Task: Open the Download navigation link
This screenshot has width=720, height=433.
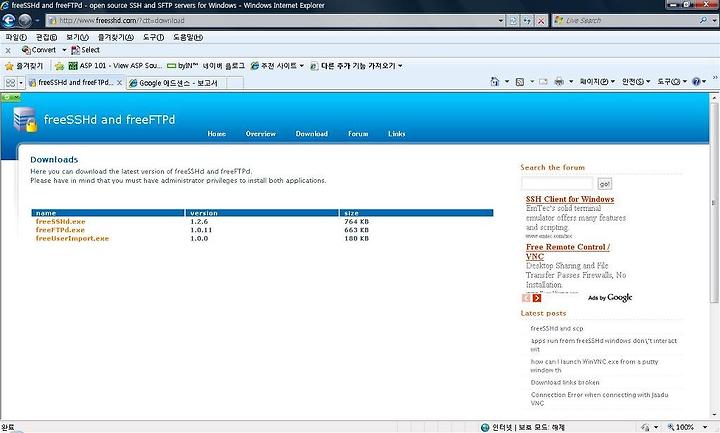Action: [x=311, y=134]
